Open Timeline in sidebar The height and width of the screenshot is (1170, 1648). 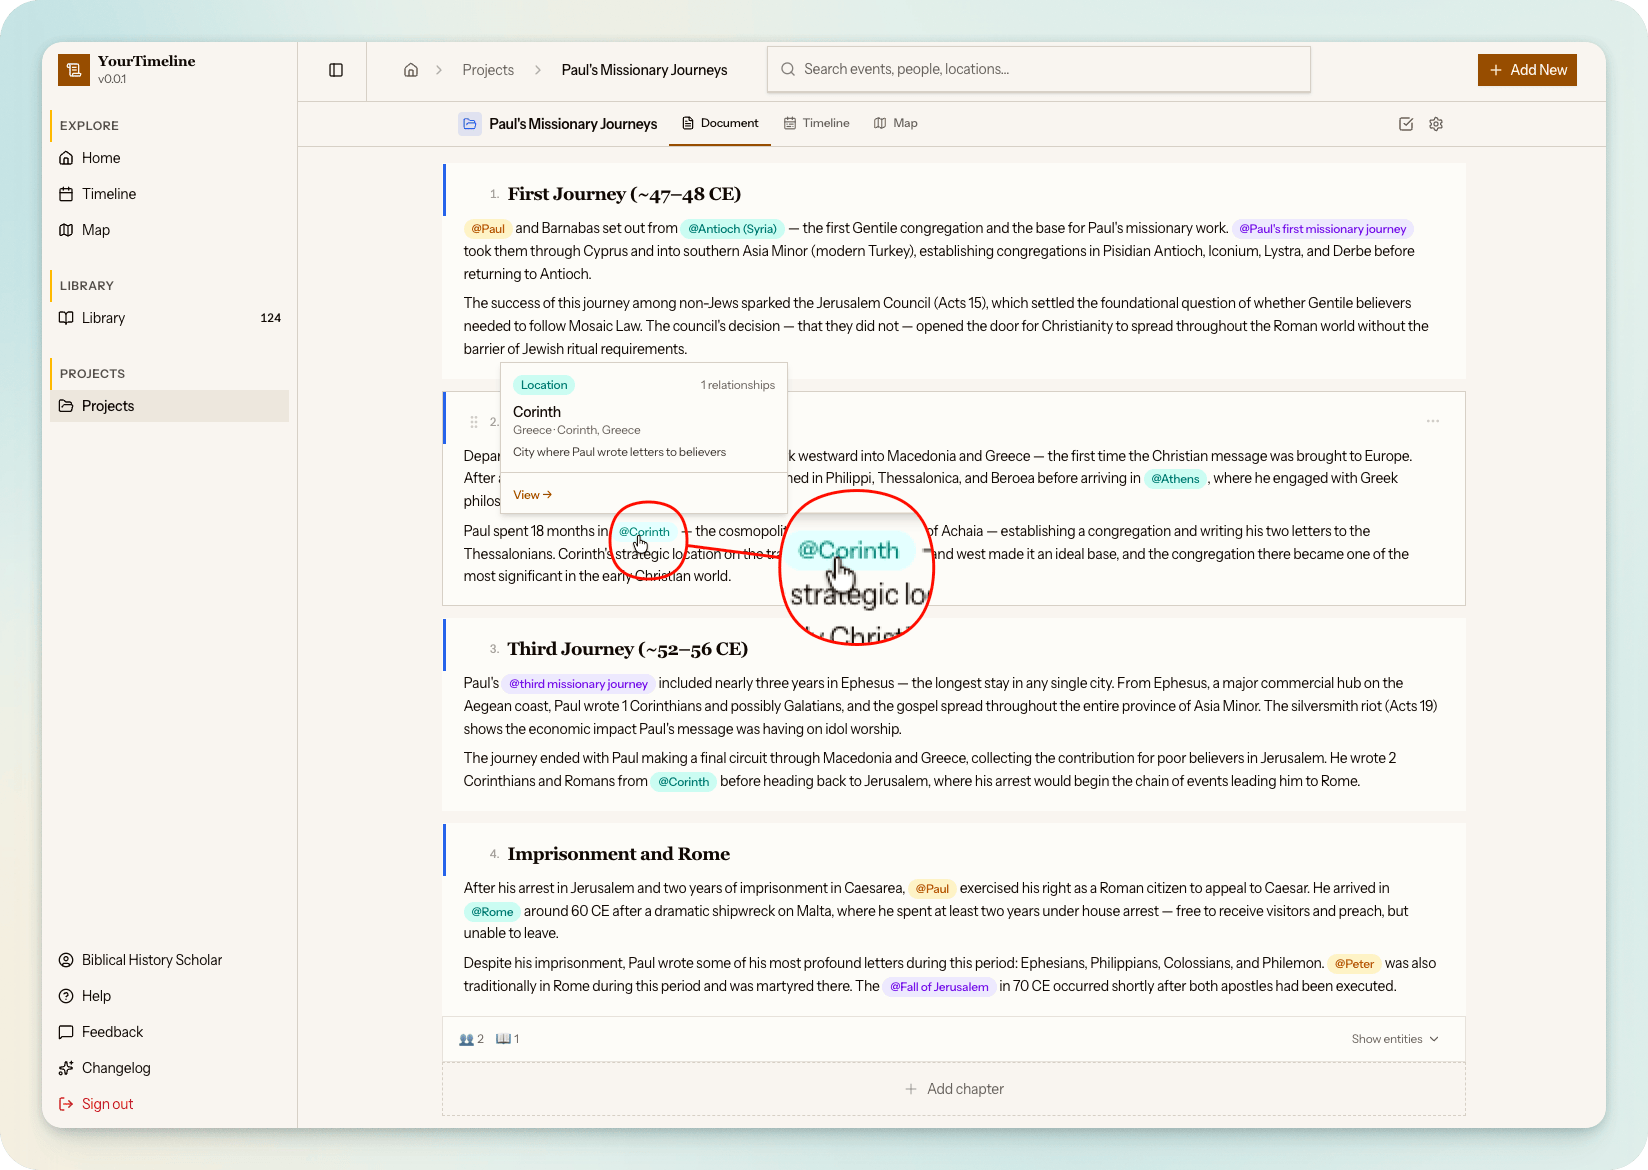170,194
